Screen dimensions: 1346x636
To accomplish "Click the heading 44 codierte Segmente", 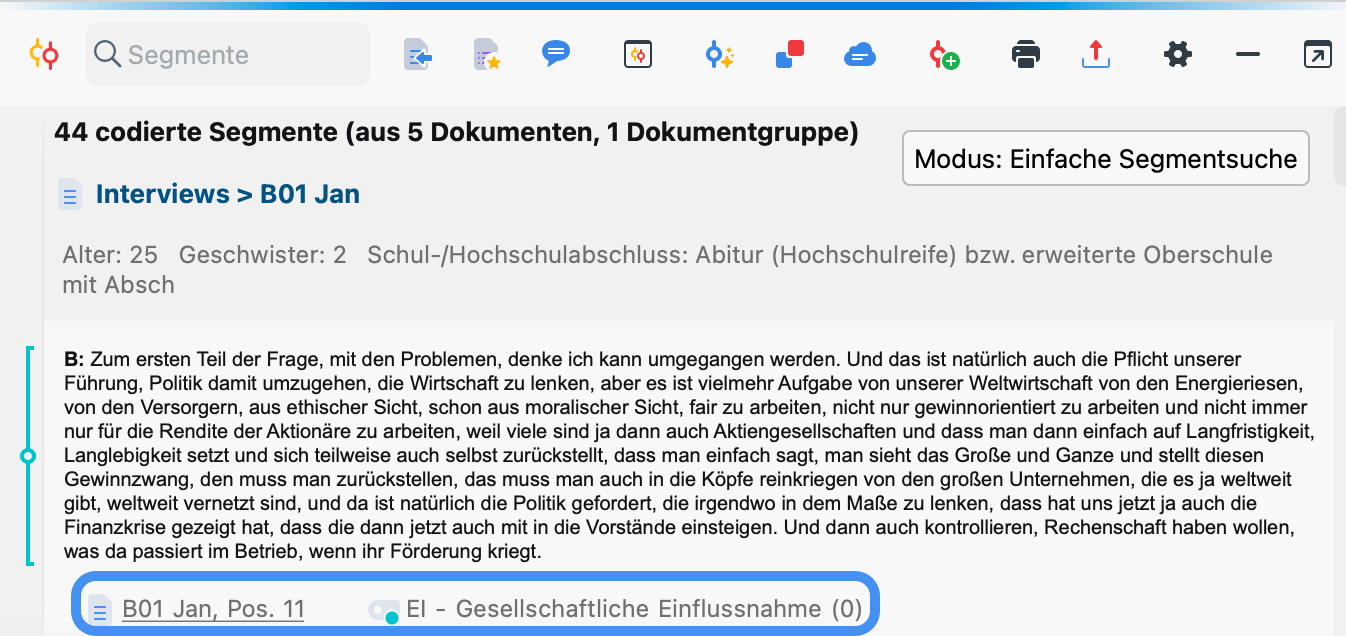I will (x=456, y=132).
